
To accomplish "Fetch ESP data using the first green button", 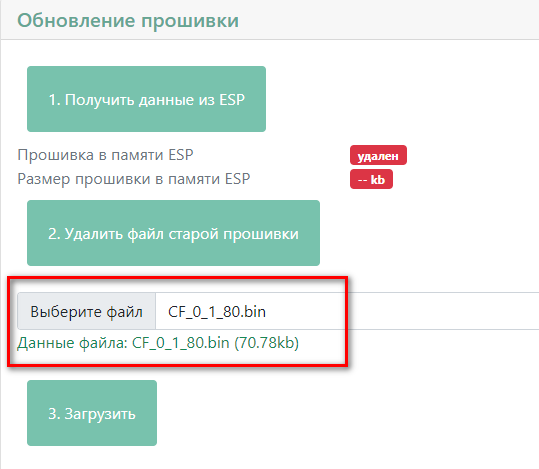I will (x=146, y=99).
